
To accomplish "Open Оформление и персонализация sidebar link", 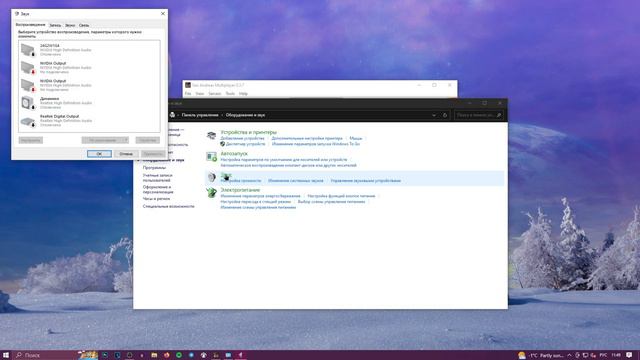I will [158, 189].
